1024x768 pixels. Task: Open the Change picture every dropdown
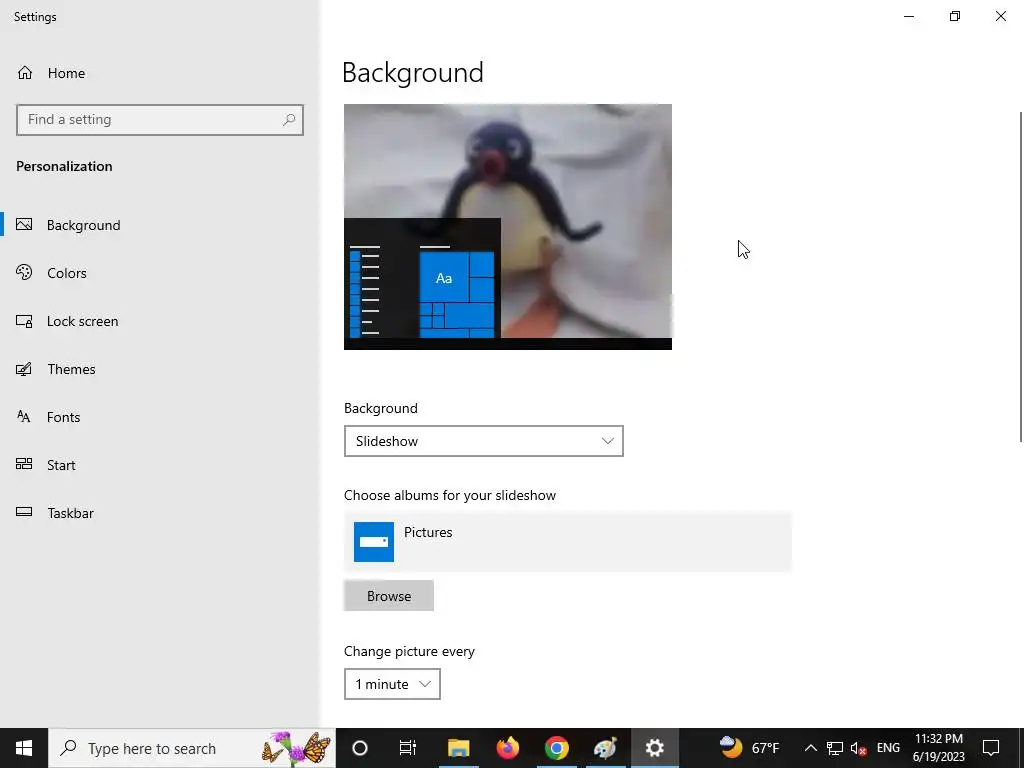pos(392,684)
